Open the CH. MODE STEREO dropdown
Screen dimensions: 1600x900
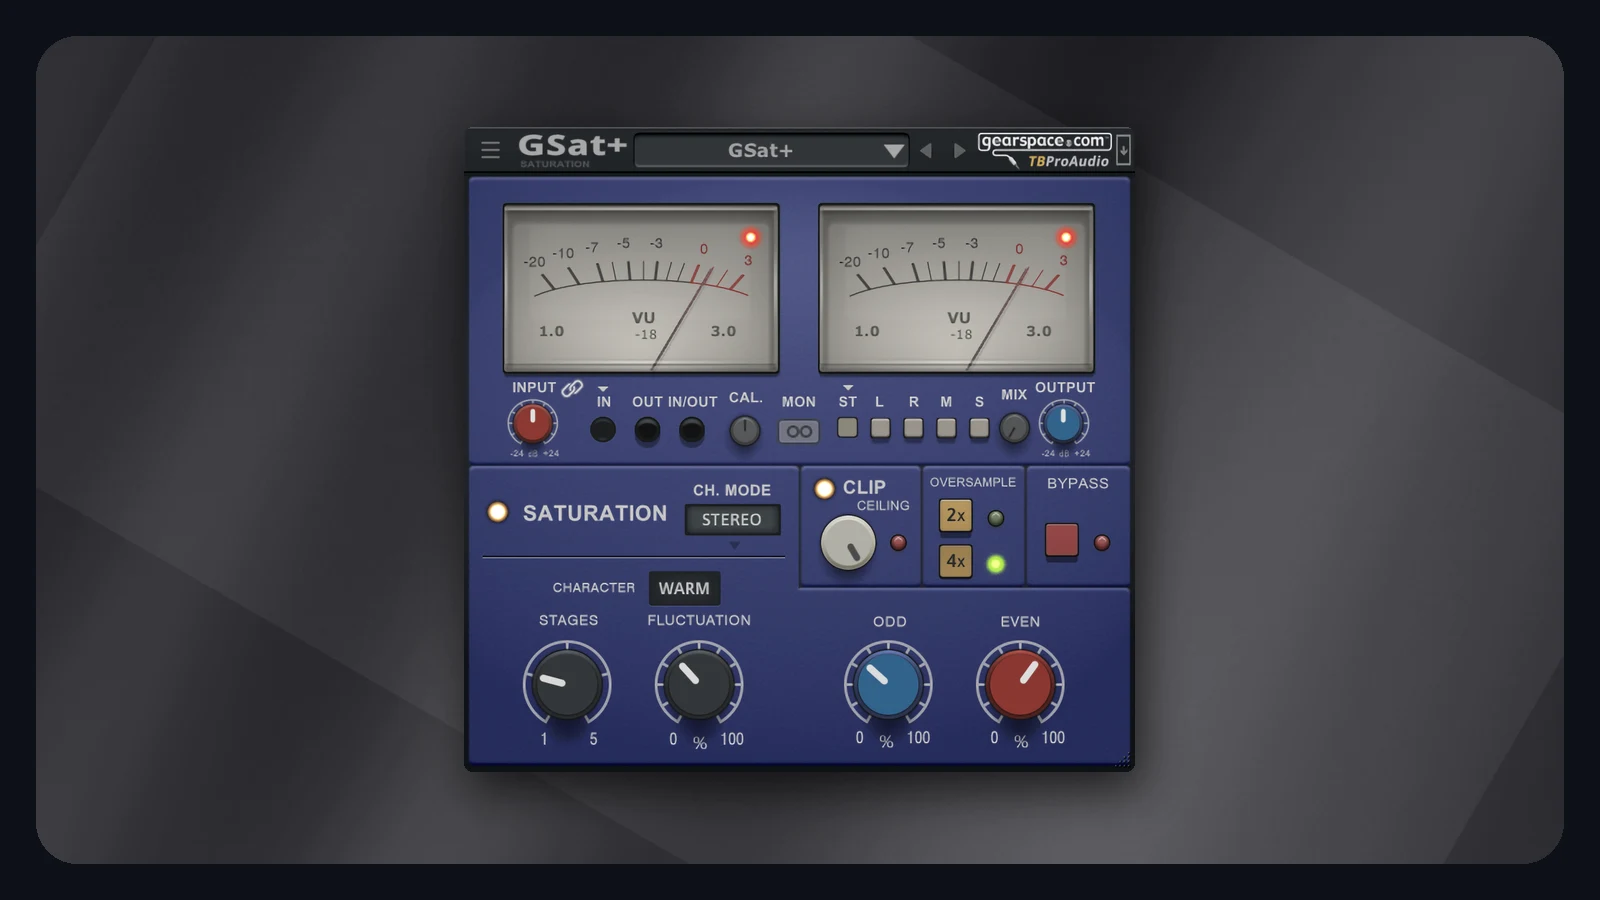[732, 520]
